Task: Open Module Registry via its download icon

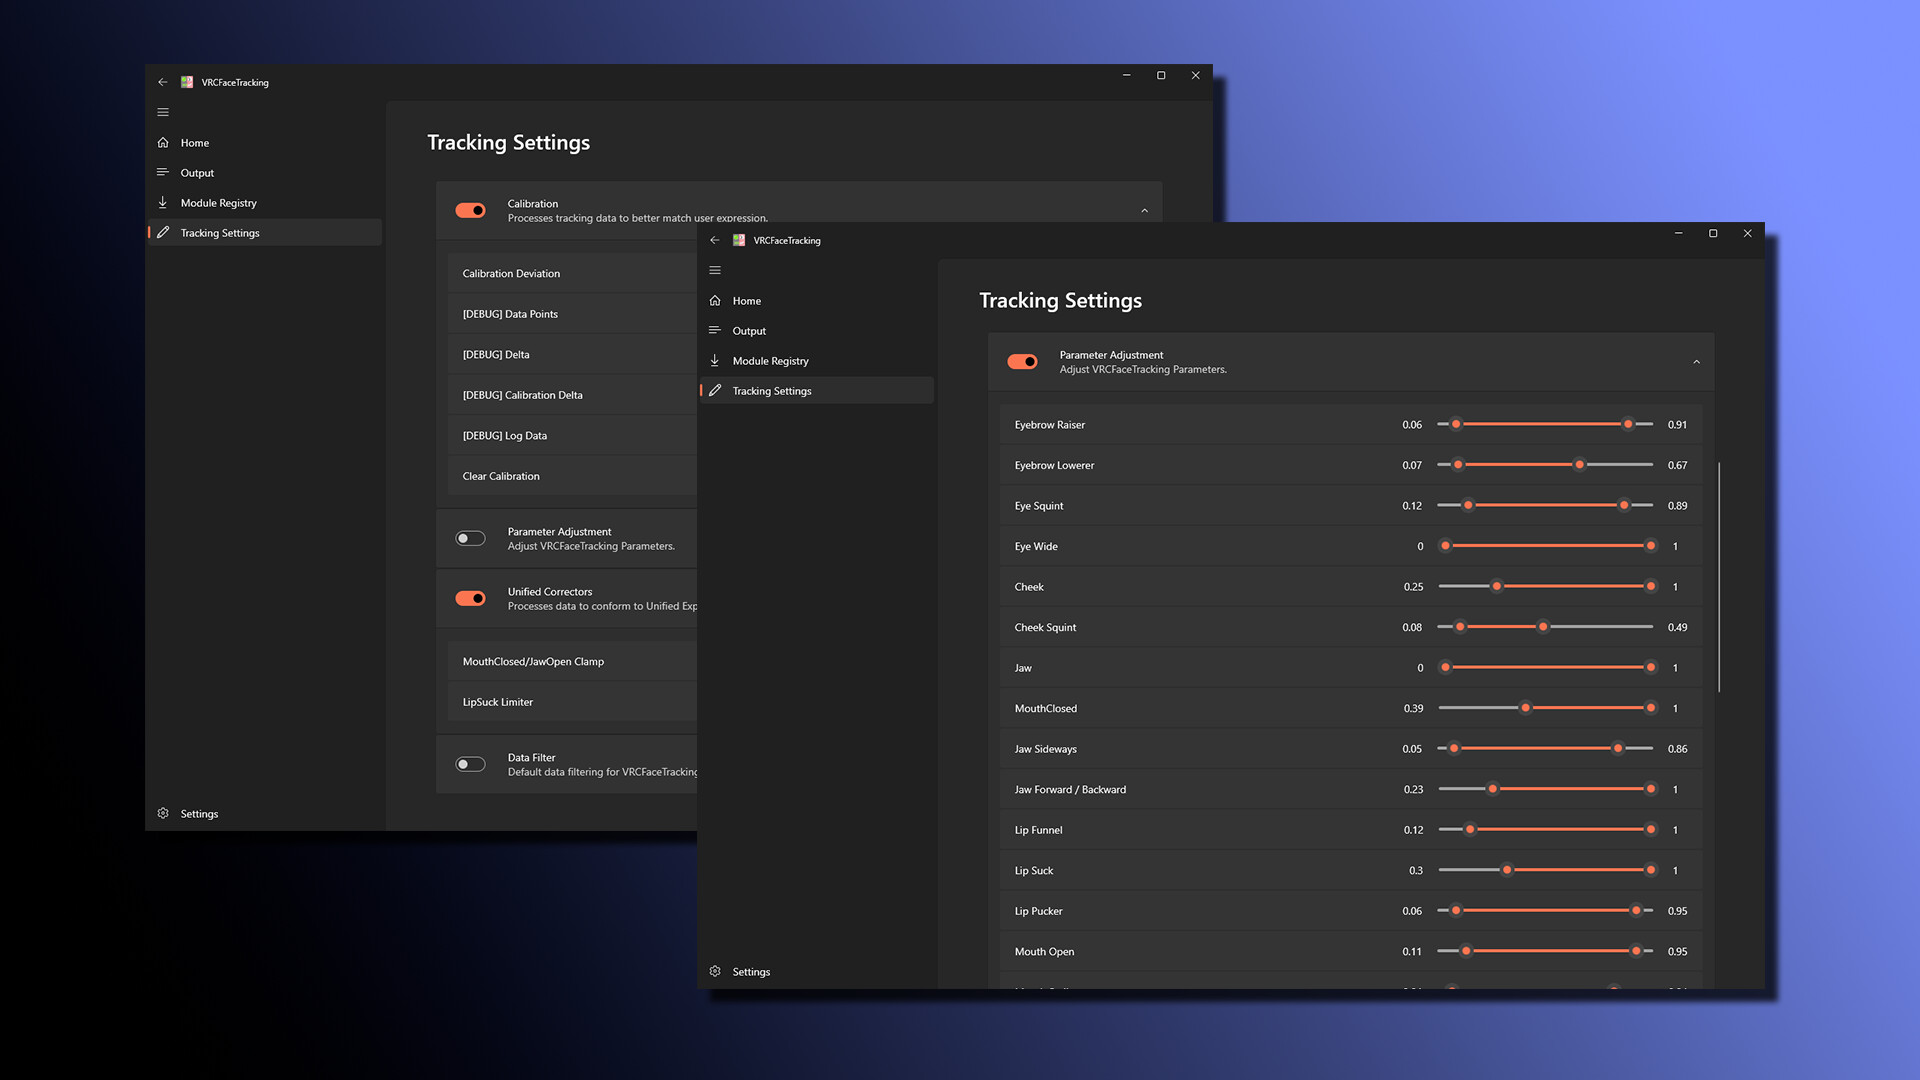Action: pyautogui.click(x=716, y=360)
